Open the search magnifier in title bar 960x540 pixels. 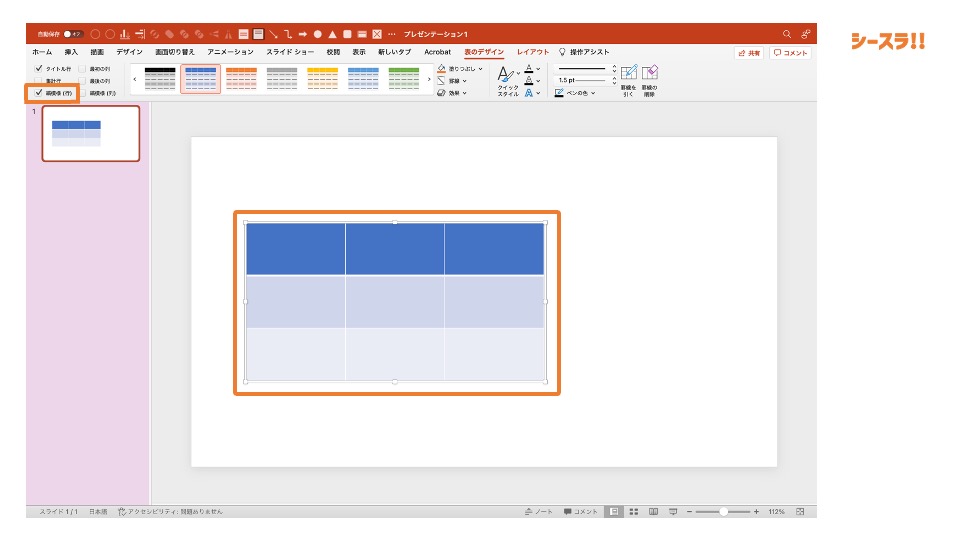[x=787, y=33]
